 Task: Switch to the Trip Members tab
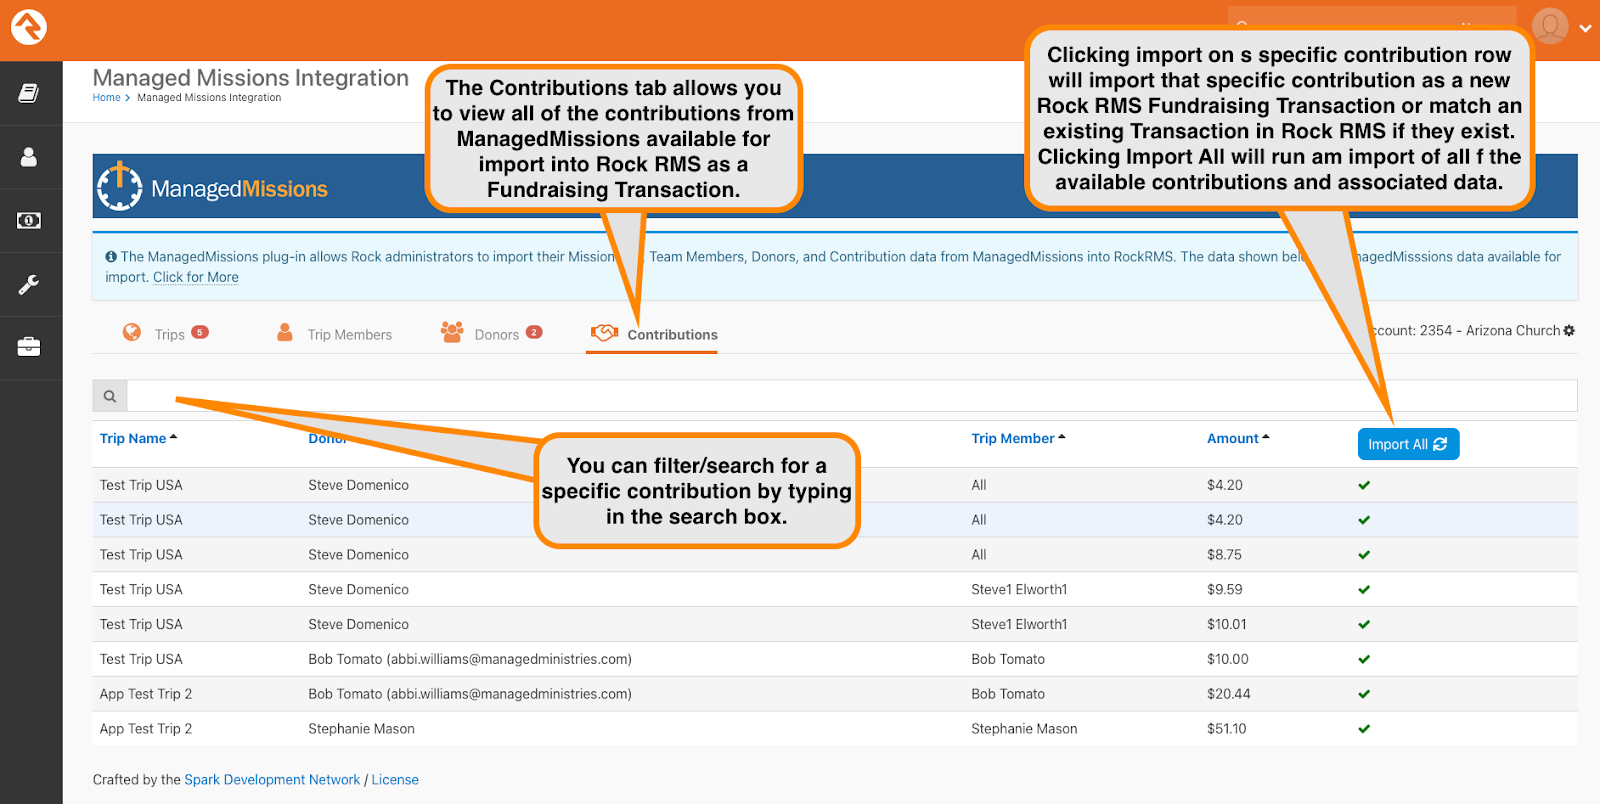[x=335, y=334]
